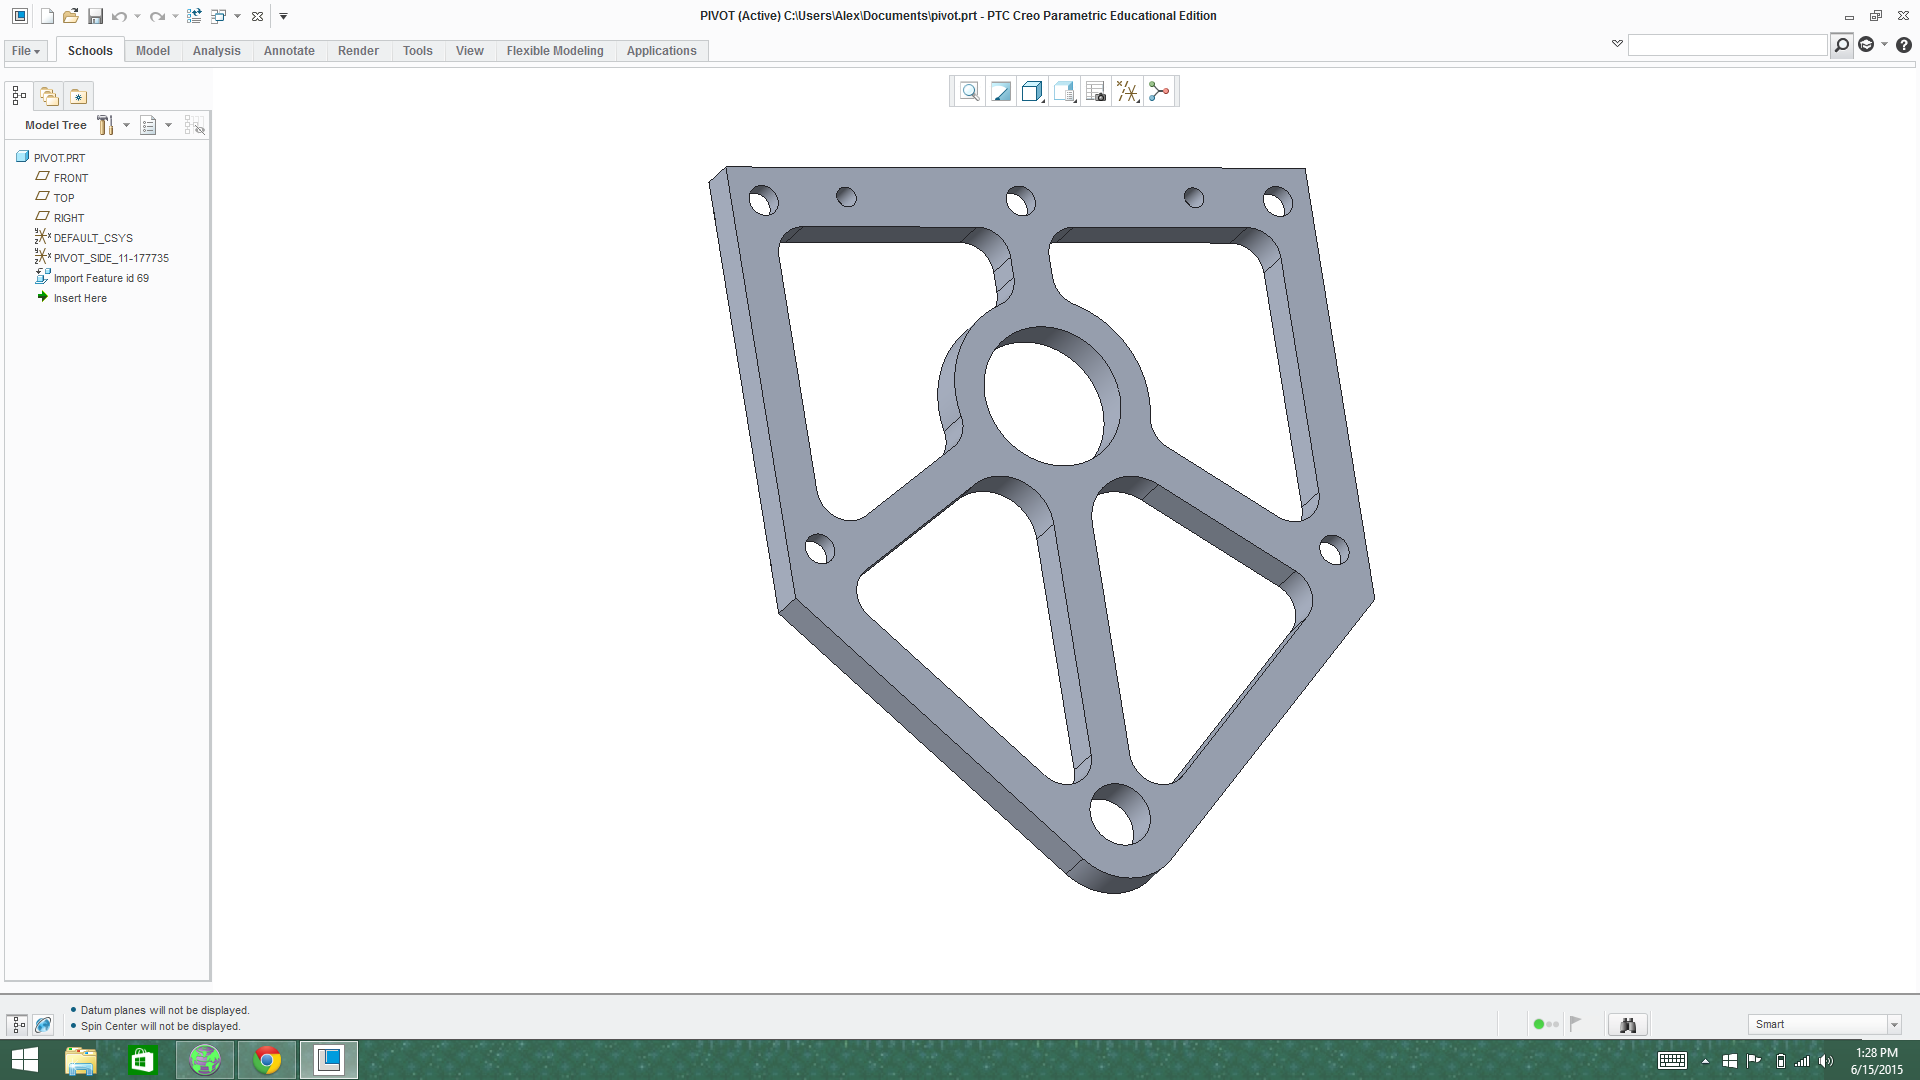Open the Annotate ribbon tab
Viewport: 1920px width, 1080px height.
pos(289,51)
